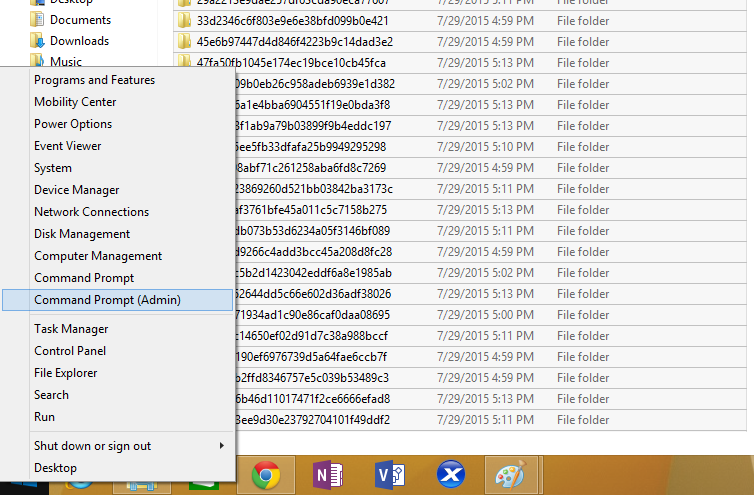Viewport: 754px width, 497px height.
Task: Select Documents in the navigation pane
Action: click(80, 20)
